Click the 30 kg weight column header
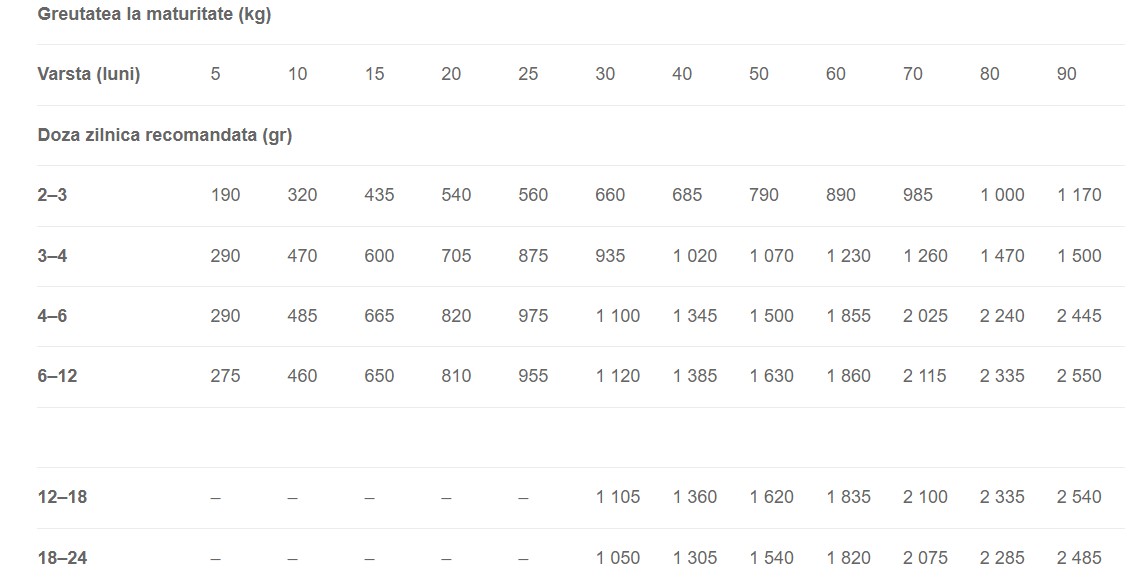The image size is (1147, 583). click(605, 74)
